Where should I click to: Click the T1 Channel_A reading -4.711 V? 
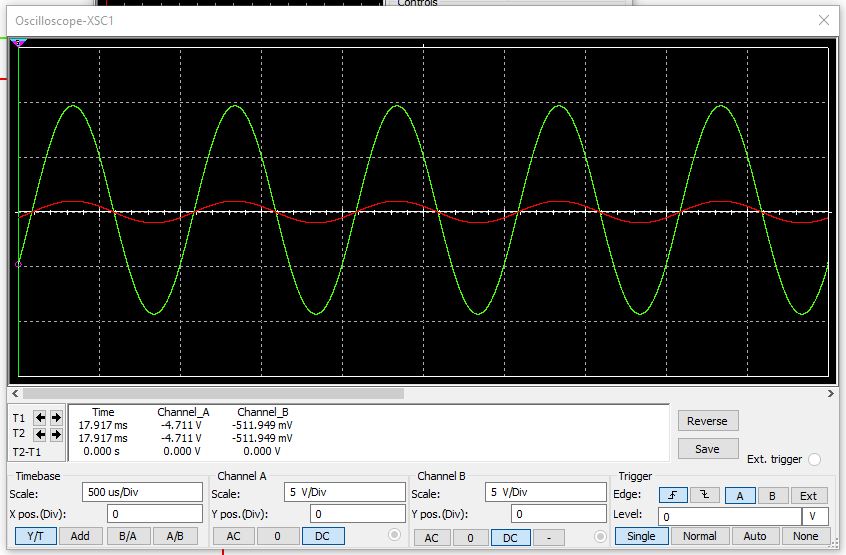[181, 425]
